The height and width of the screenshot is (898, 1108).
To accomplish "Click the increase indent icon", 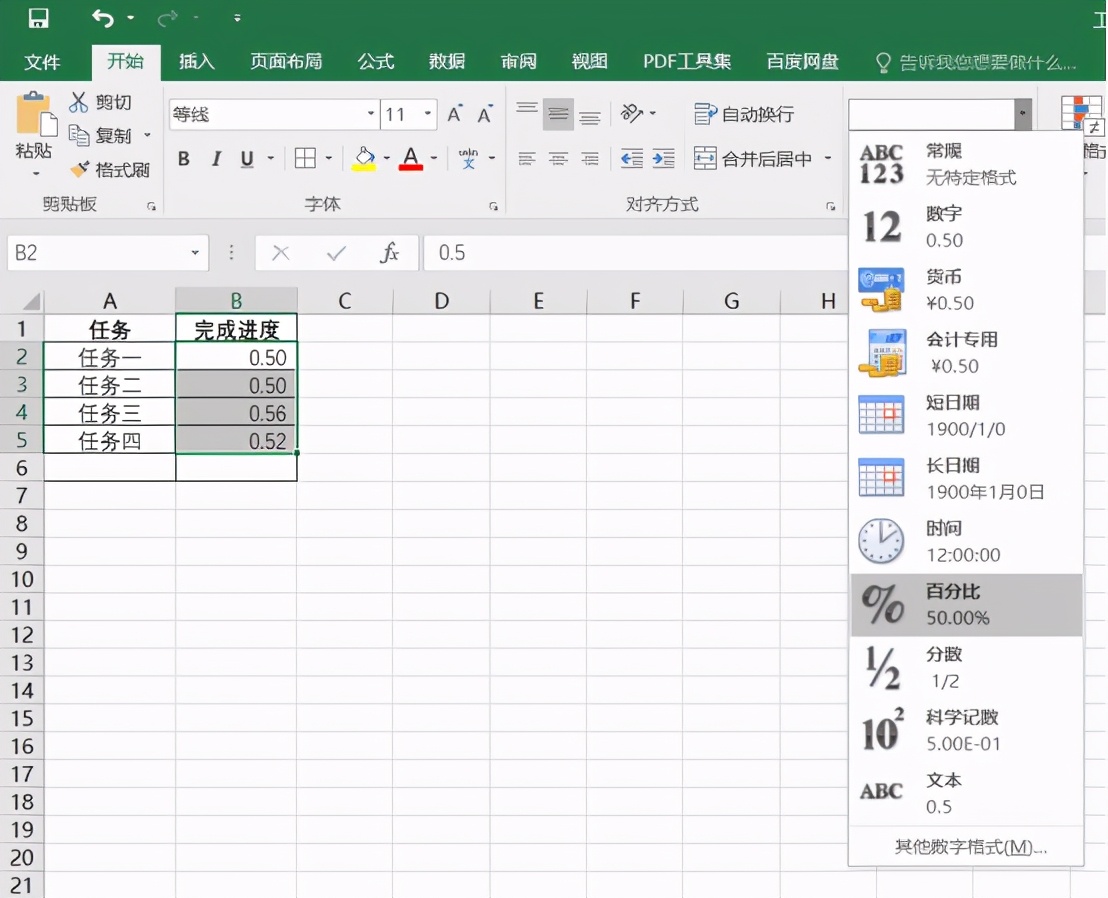I will (x=664, y=158).
